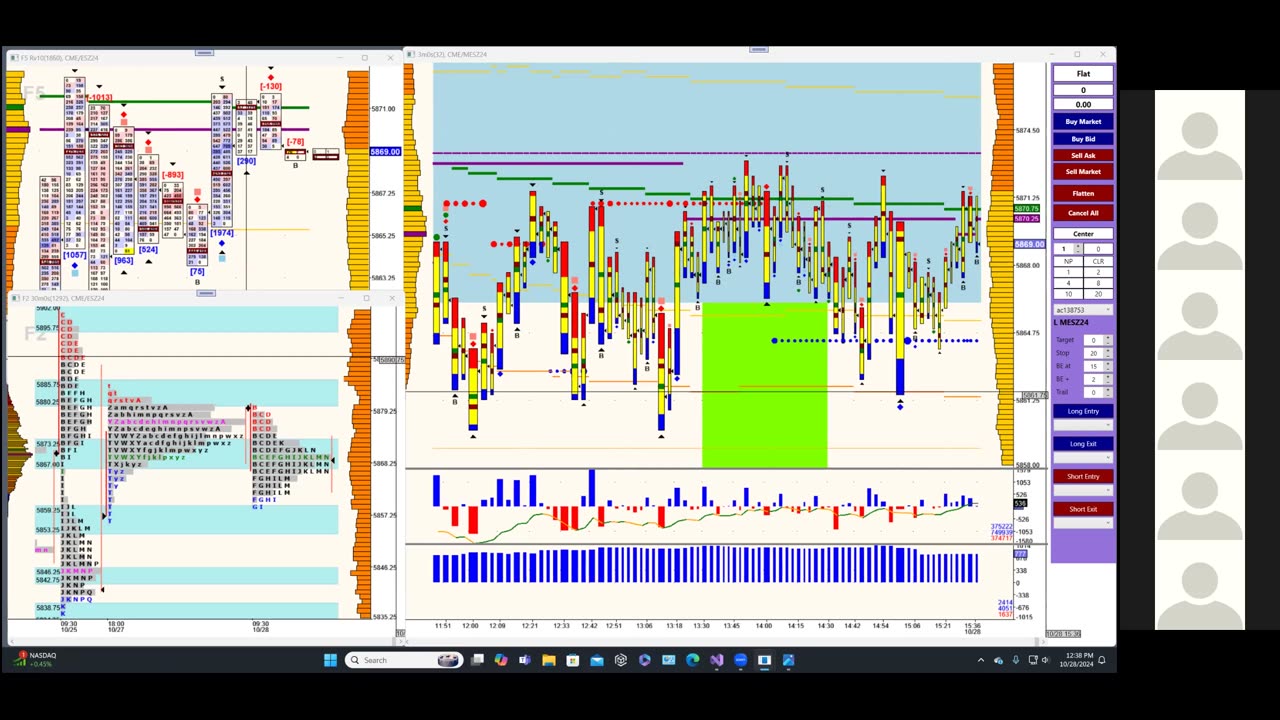Click the Sell Market button
1280x720 pixels.
pos(1083,172)
